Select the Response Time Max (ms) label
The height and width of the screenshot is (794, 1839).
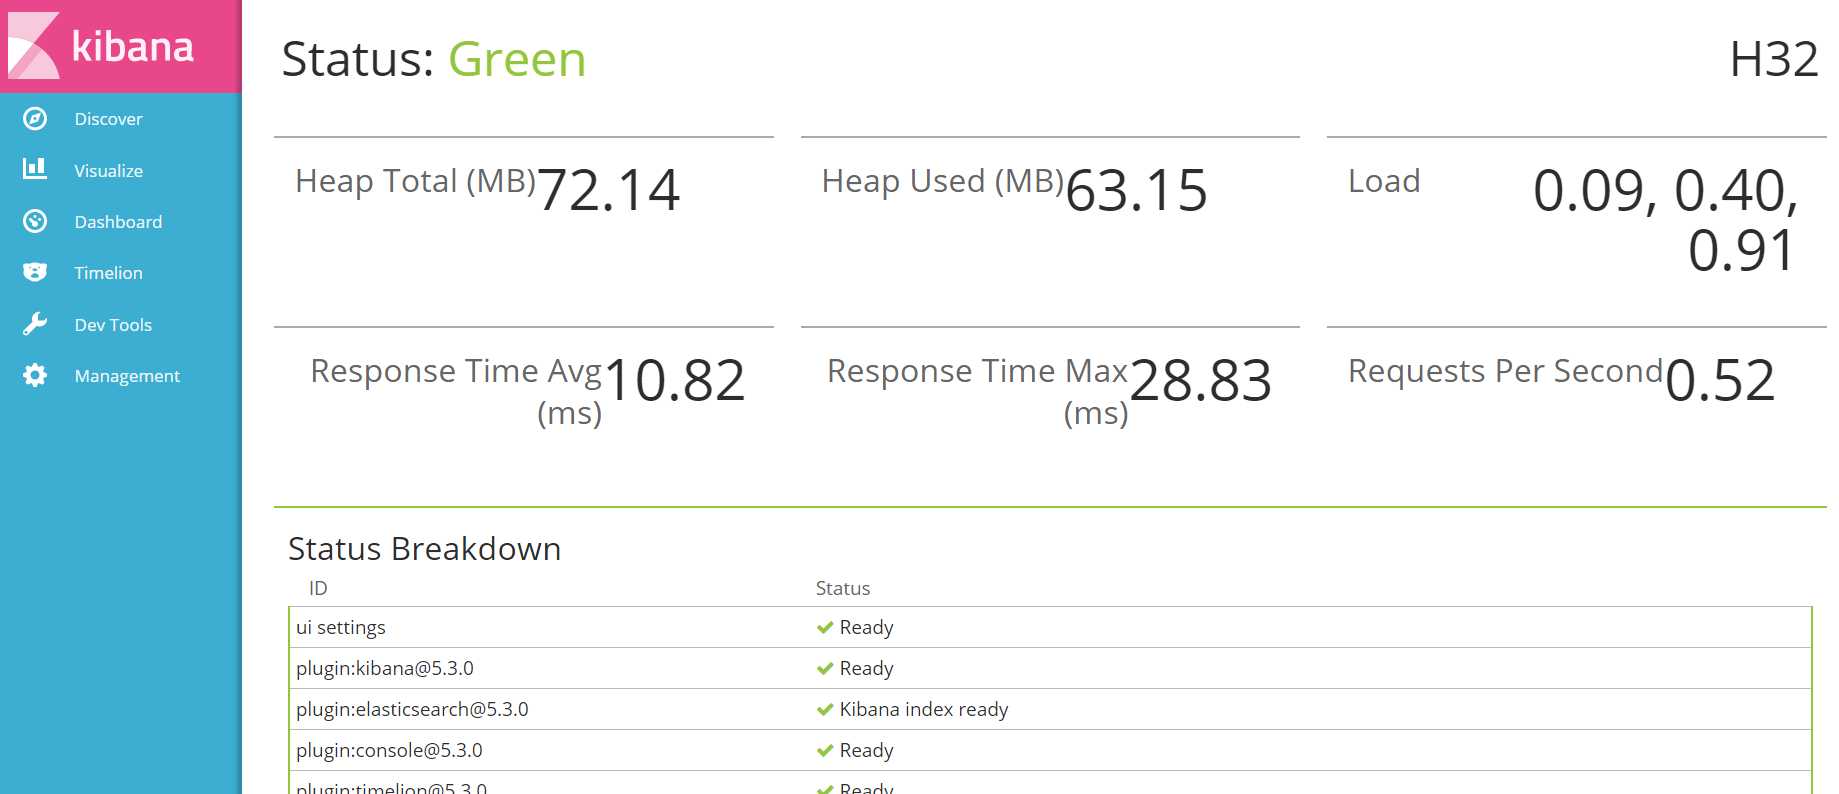(x=978, y=391)
